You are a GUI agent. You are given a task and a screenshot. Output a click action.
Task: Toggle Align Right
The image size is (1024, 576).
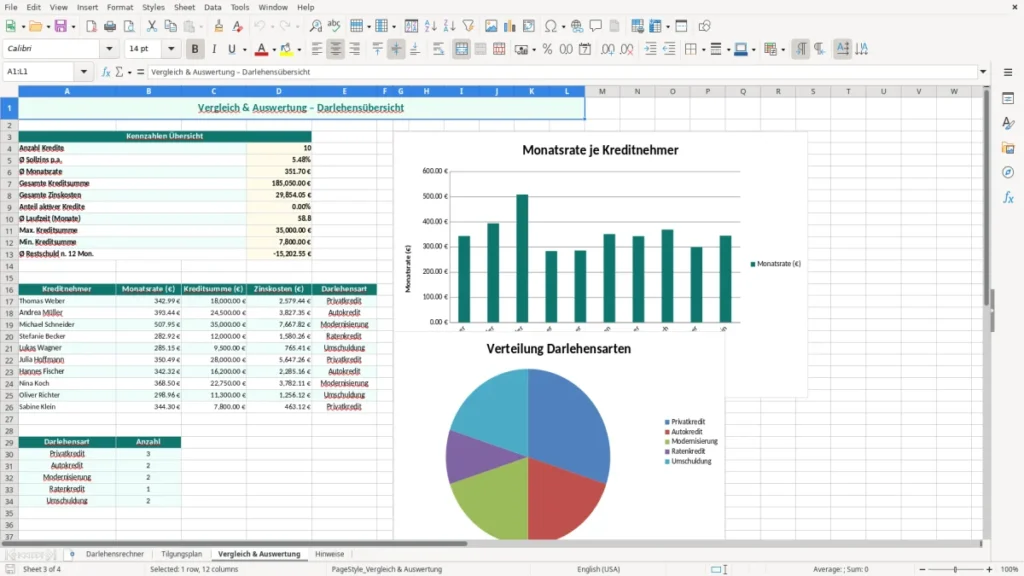click(355, 49)
